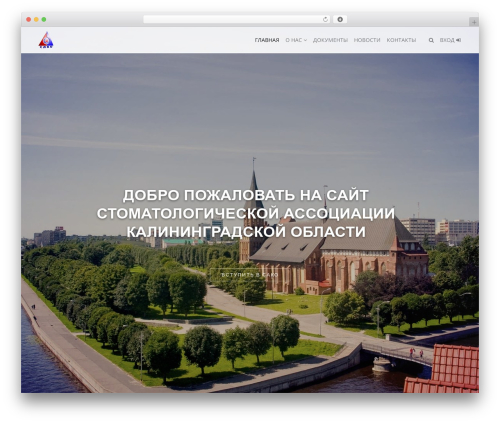Click the ВСТУПИТЬ В САКО button
Image resolution: width=500 pixels, height=423 pixels.
click(x=250, y=275)
